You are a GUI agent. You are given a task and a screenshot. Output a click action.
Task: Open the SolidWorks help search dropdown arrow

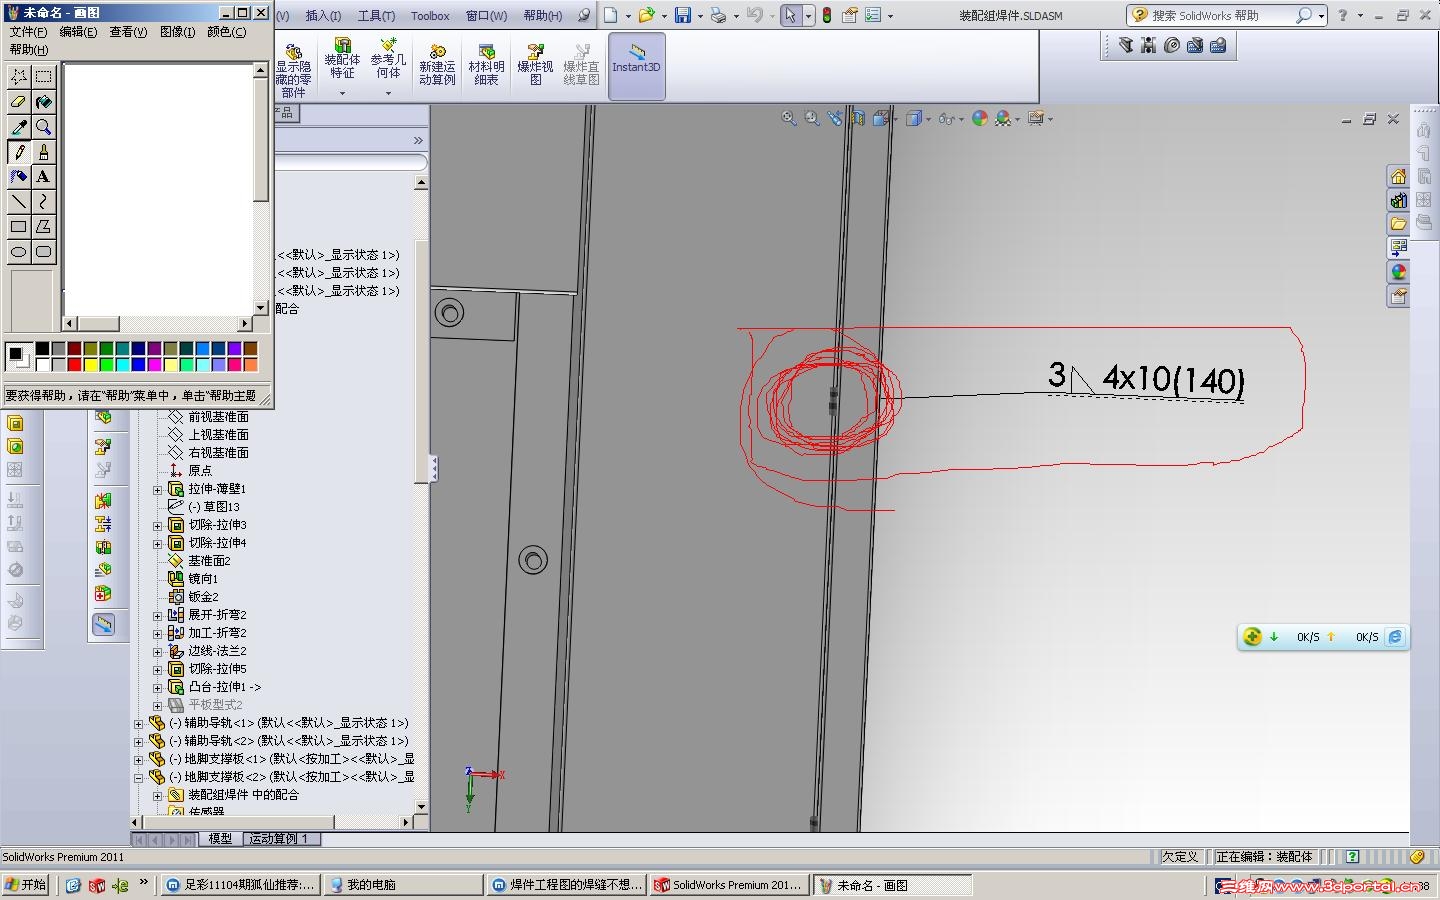[x=1321, y=16]
